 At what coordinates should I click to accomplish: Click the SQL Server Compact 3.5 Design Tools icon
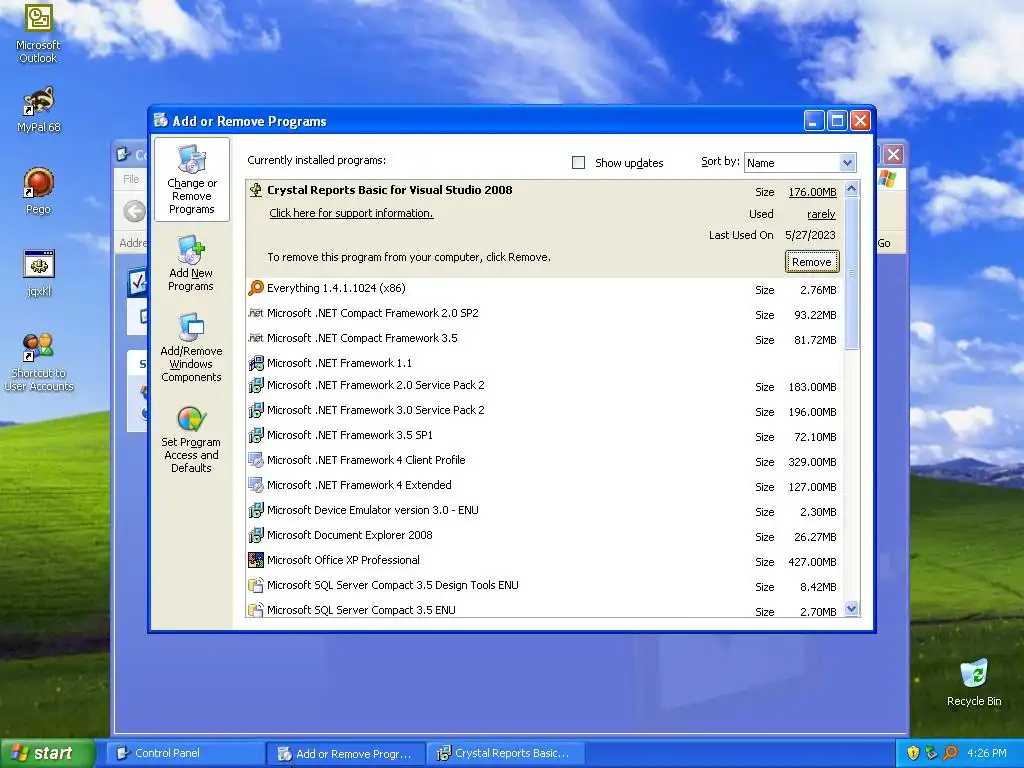point(256,585)
